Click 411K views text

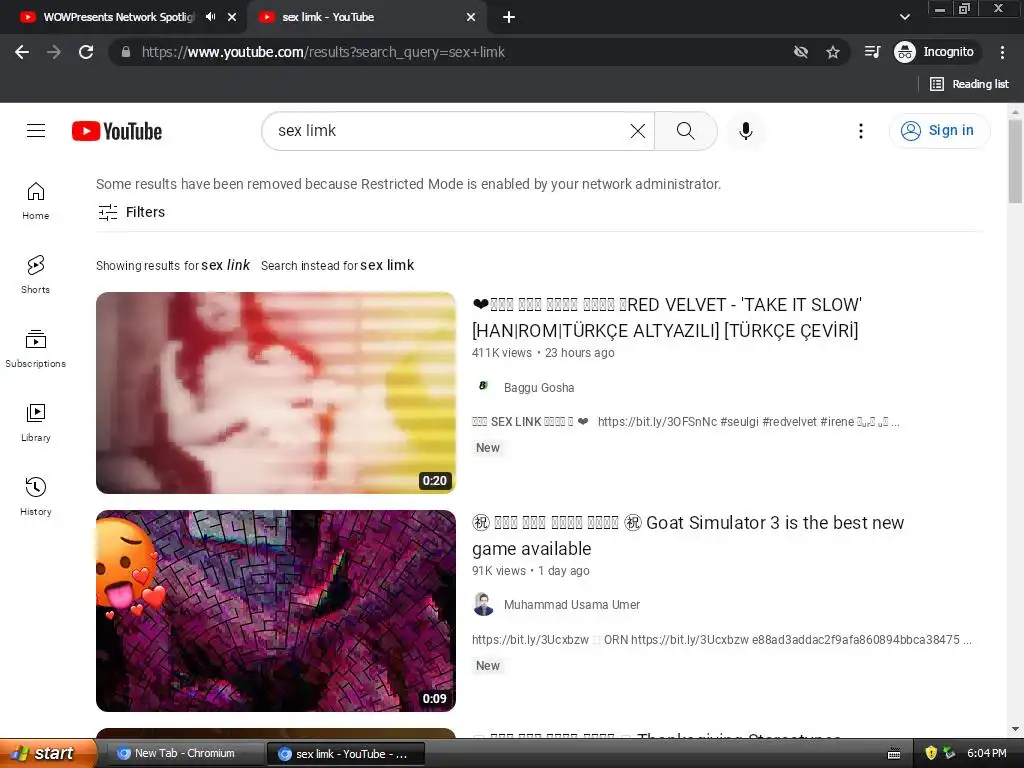point(502,353)
